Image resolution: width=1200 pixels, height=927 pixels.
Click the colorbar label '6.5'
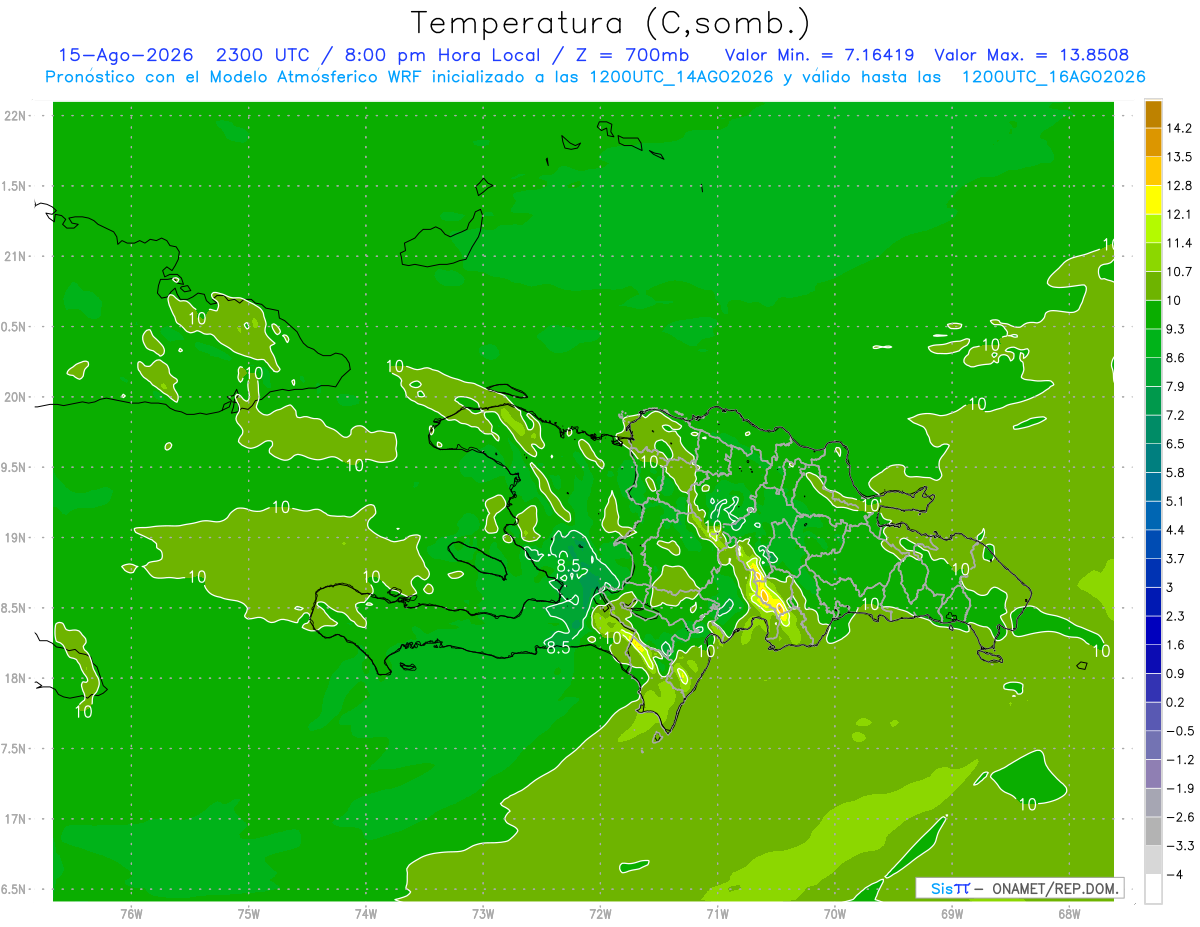(x=1176, y=444)
